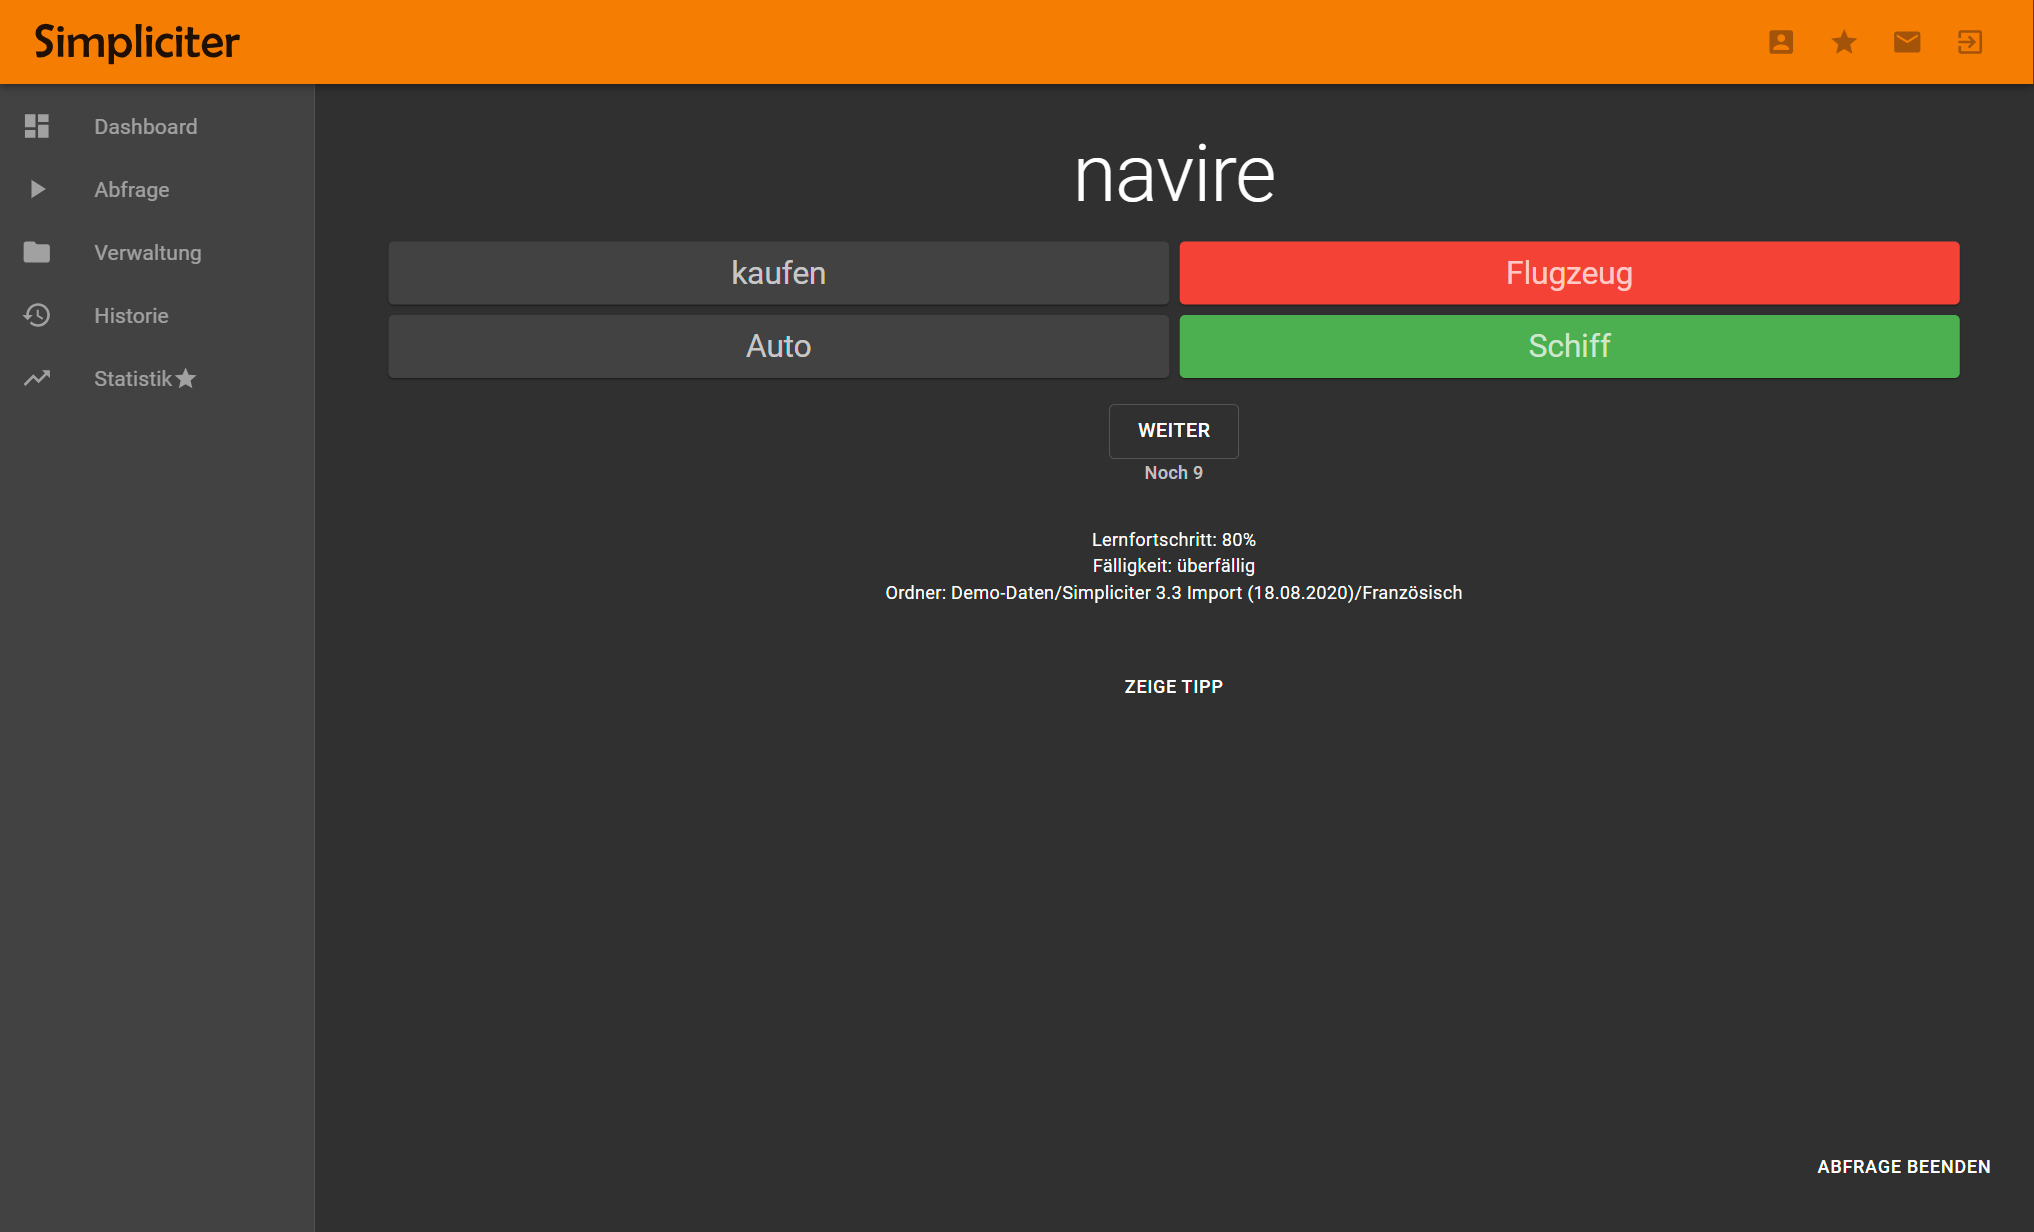Click the Abfrage play arrow icon
The image size is (2034, 1232).
pos(37,189)
